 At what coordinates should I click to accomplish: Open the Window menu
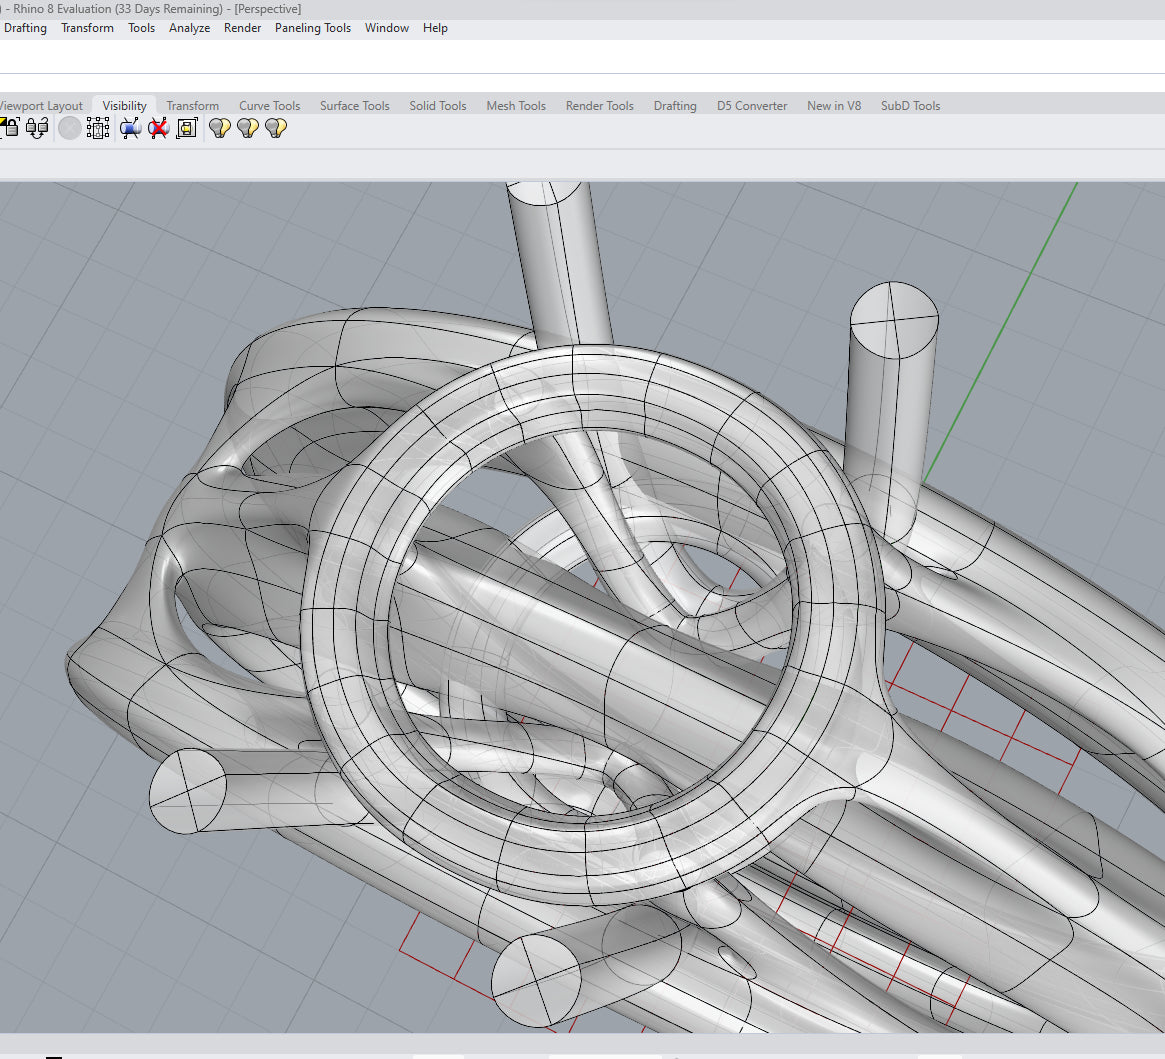[x=387, y=28]
